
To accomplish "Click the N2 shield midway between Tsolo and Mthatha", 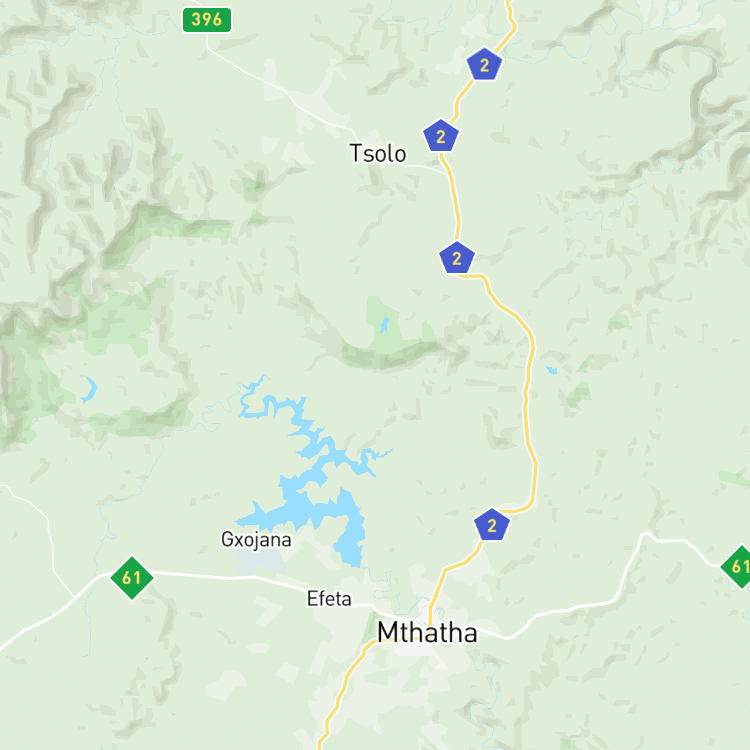I will [457, 258].
